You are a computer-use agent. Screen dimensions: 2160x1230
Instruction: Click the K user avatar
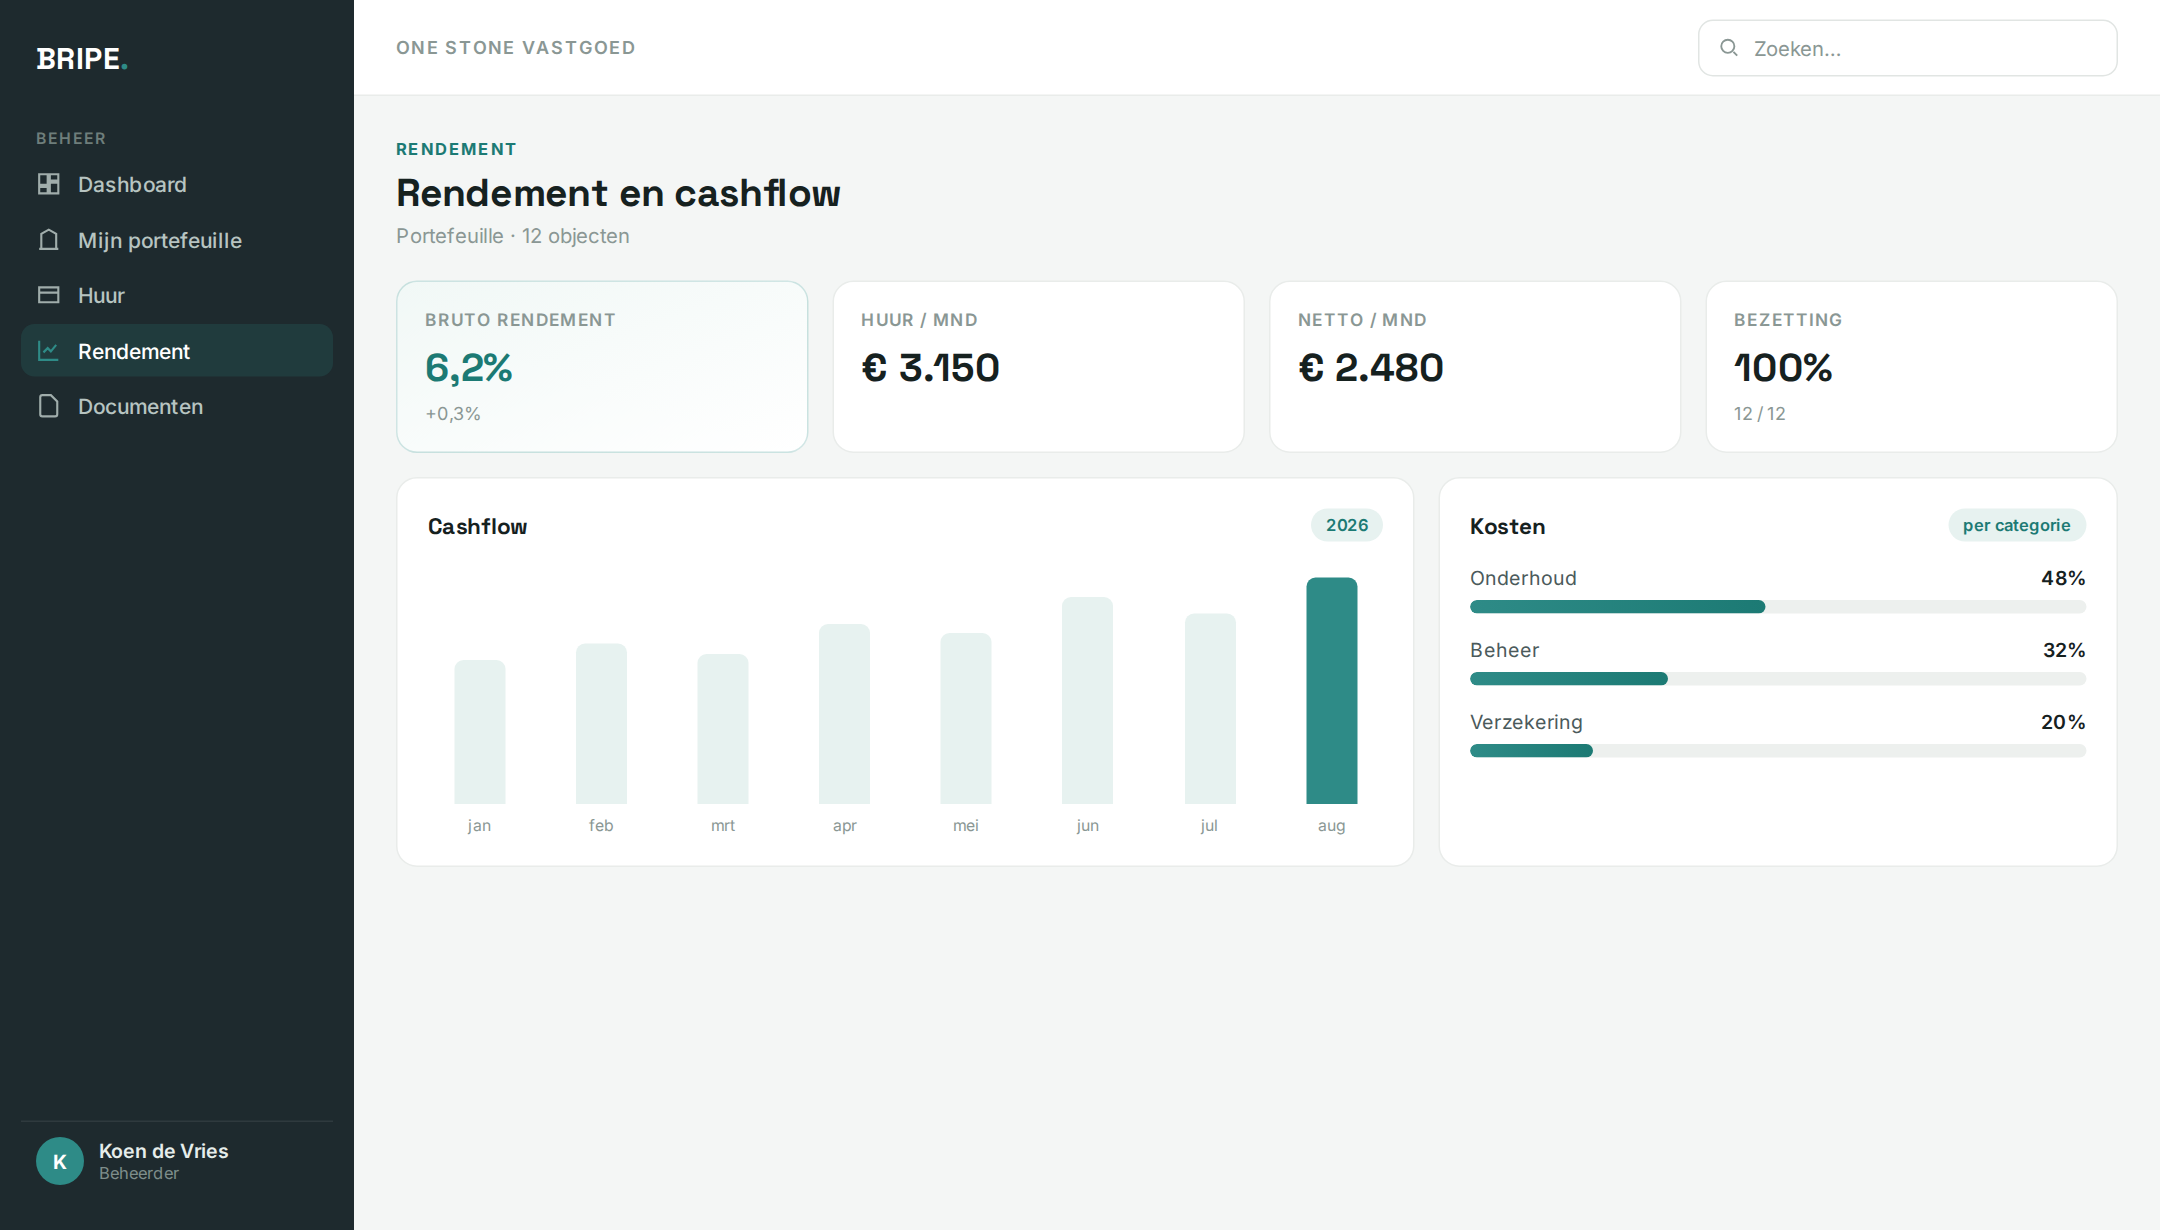(x=60, y=1161)
